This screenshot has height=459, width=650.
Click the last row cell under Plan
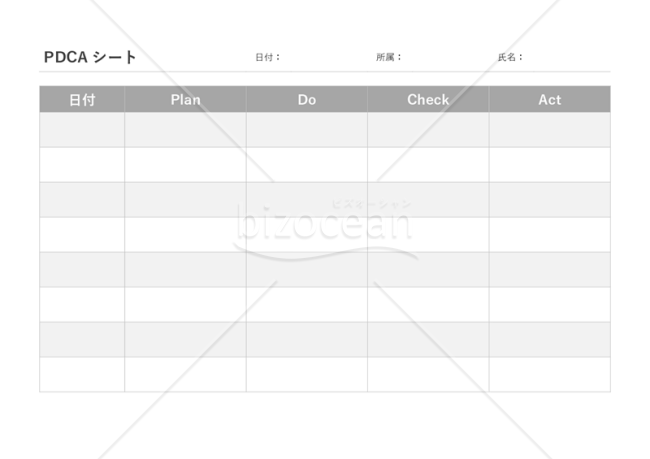(185, 375)
